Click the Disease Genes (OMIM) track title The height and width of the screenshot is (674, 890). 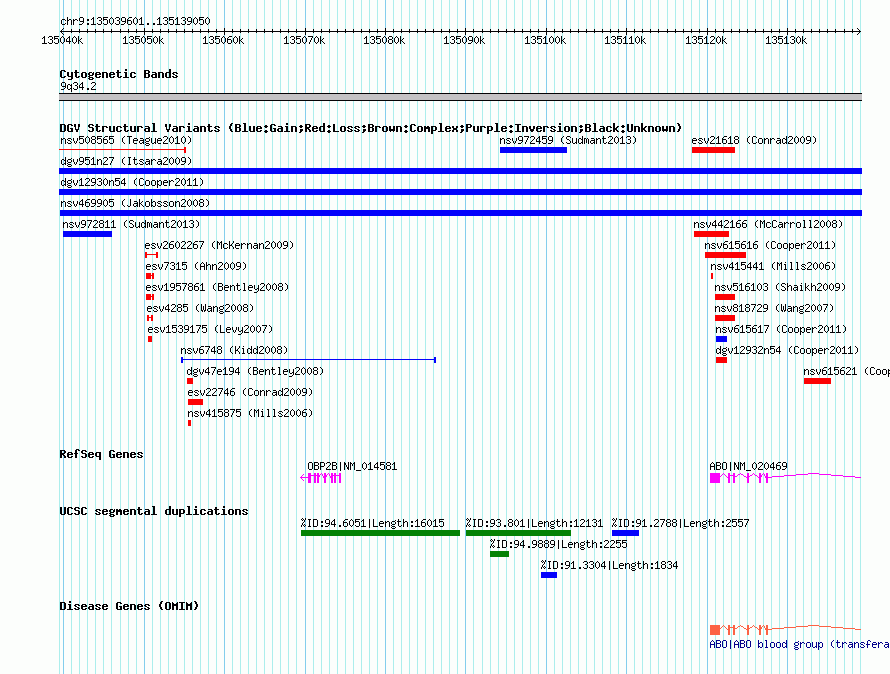pos(129,606)
